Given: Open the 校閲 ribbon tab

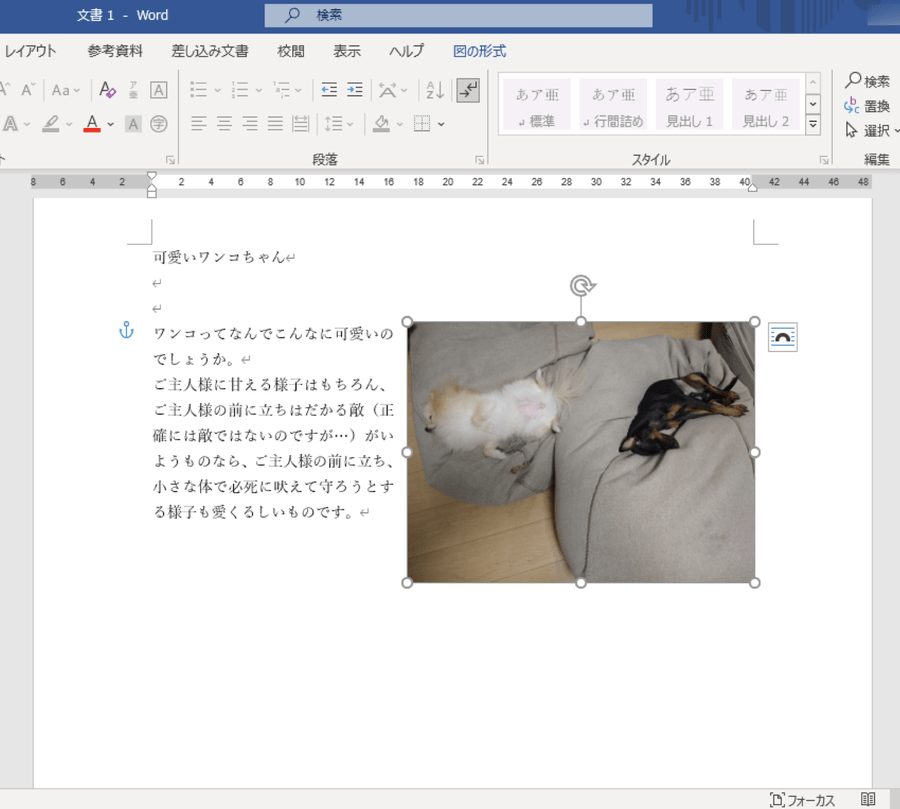Looking at the screenshot, I should (x=291, y=51).
